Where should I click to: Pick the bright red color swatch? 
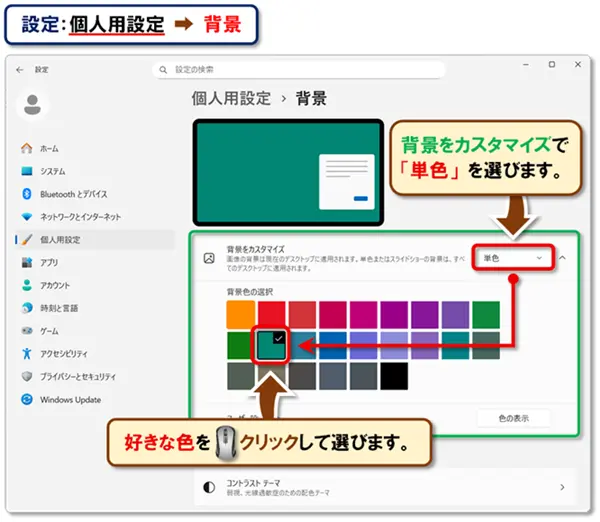point(271,315)
